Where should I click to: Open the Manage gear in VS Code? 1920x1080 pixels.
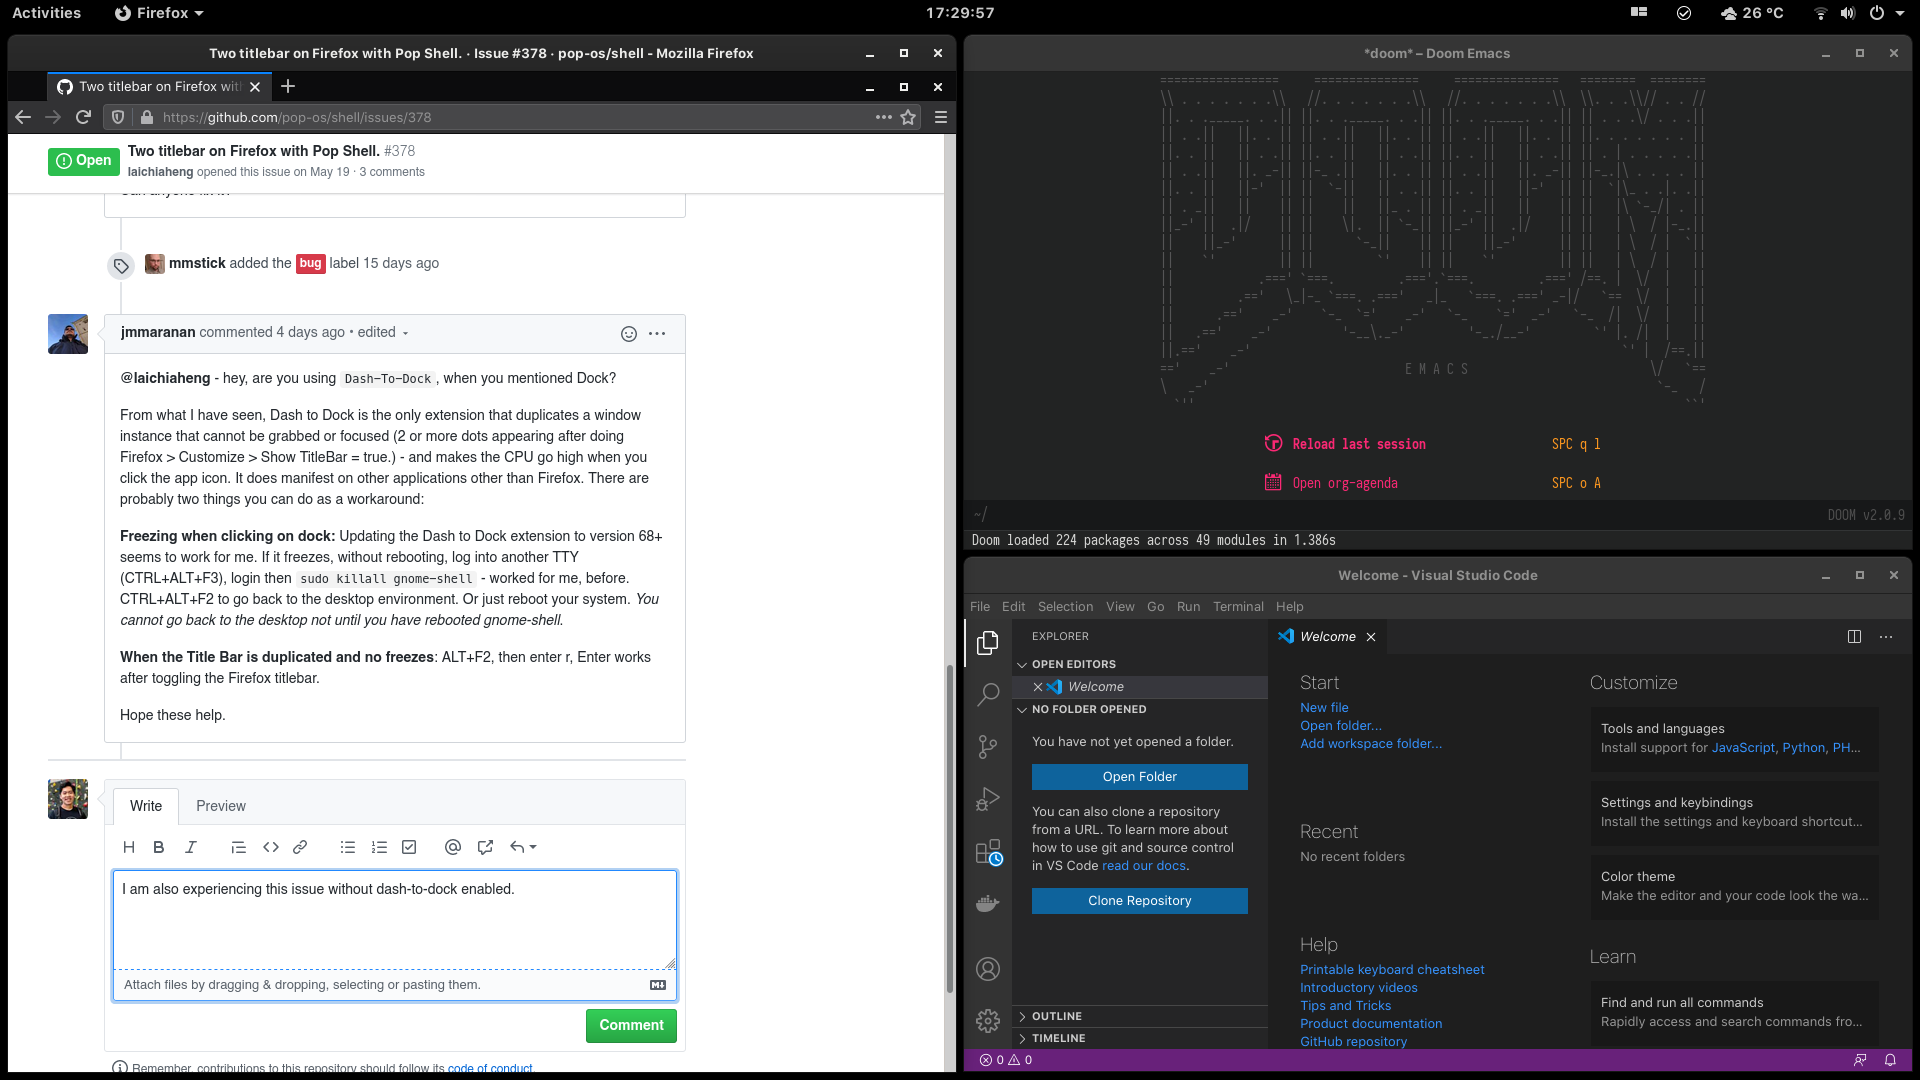[x=988, y=1020]
